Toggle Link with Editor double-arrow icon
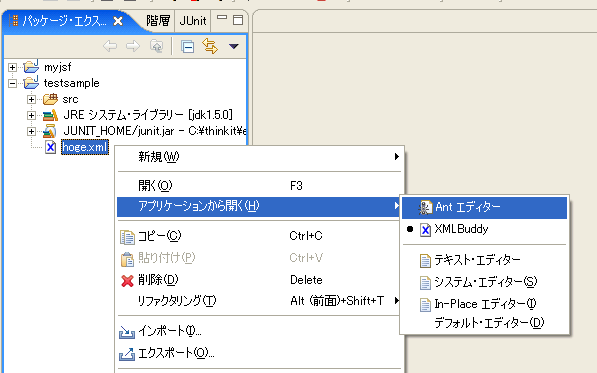The image size is (597, 373). click(210, 46)
